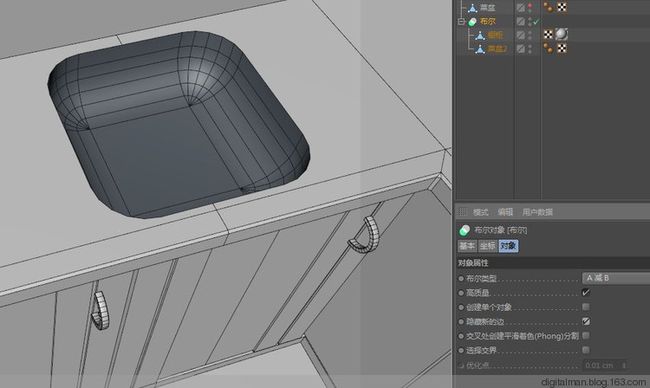Toggle green enable checkmark on 布尔 object
This screenshot has width=650, height=388.
pos(536,22)
